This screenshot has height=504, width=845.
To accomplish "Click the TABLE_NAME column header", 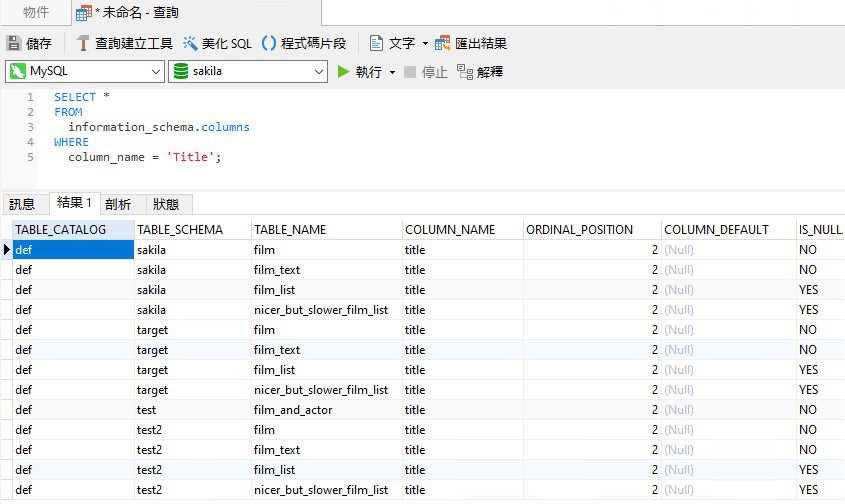I will pos(327,230).
